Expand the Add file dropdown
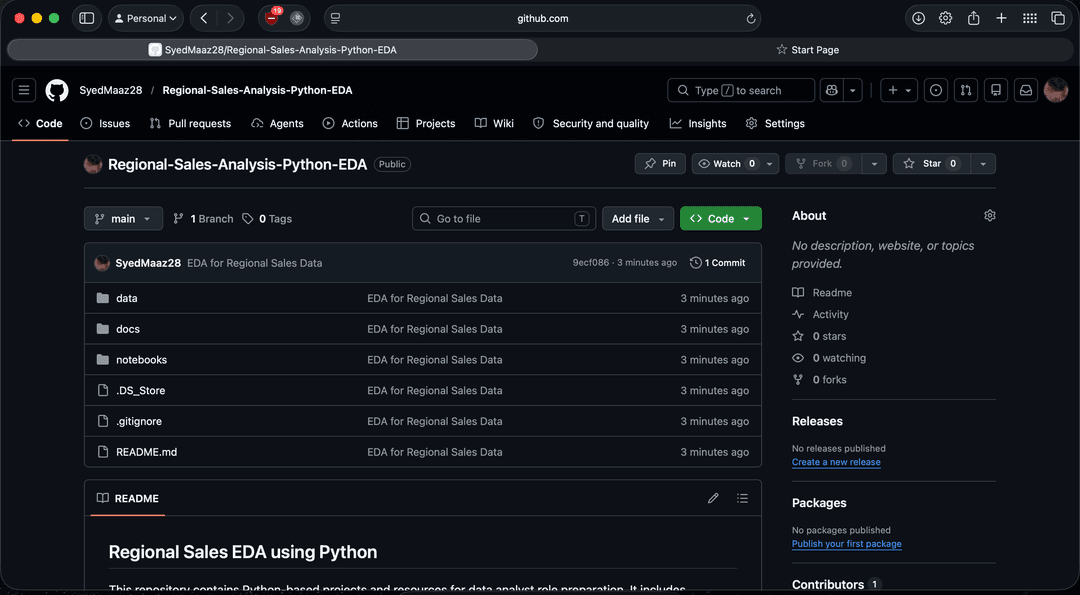The height and width of the screenshot is (595, 1080). 638,218
